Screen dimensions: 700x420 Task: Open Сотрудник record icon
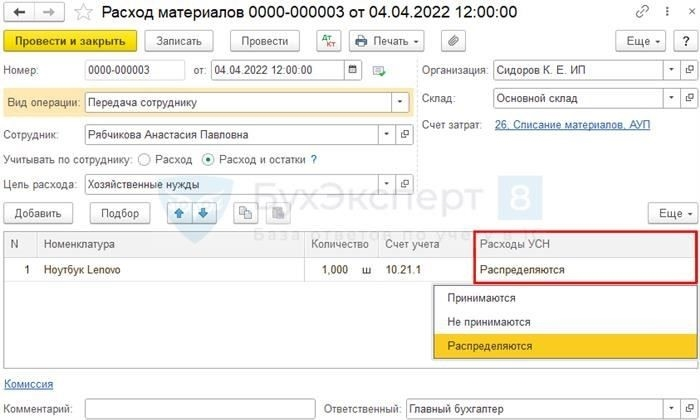(x=404, y=134)
